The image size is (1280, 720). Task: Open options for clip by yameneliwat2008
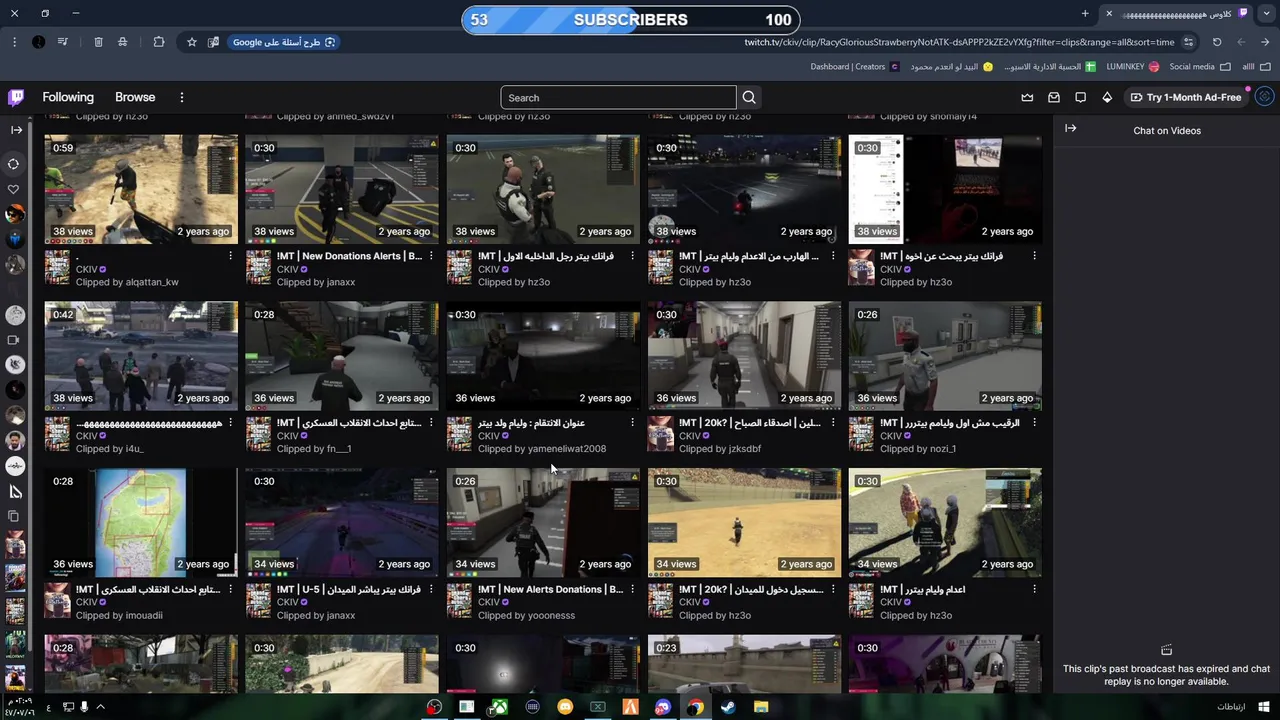pos(632,423)
